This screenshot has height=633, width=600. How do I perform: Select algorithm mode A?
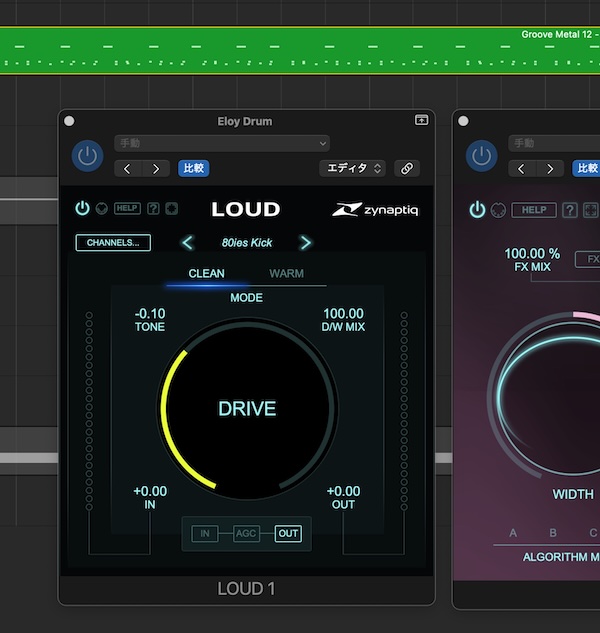click(x=513, y=533)
